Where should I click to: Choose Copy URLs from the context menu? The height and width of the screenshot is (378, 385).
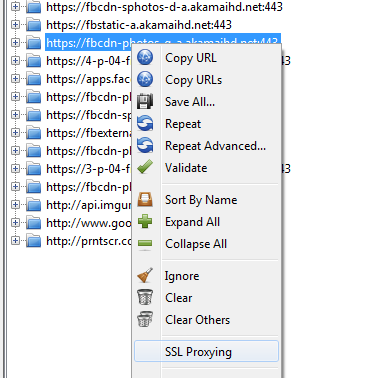coord(193,80)
